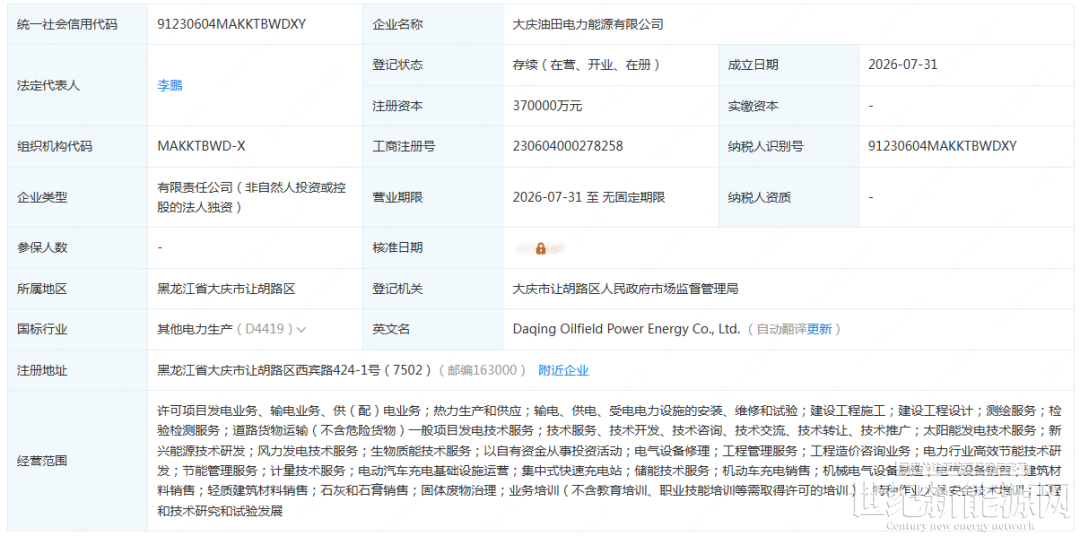Click the 参保人数 label cell

point(78,248)
